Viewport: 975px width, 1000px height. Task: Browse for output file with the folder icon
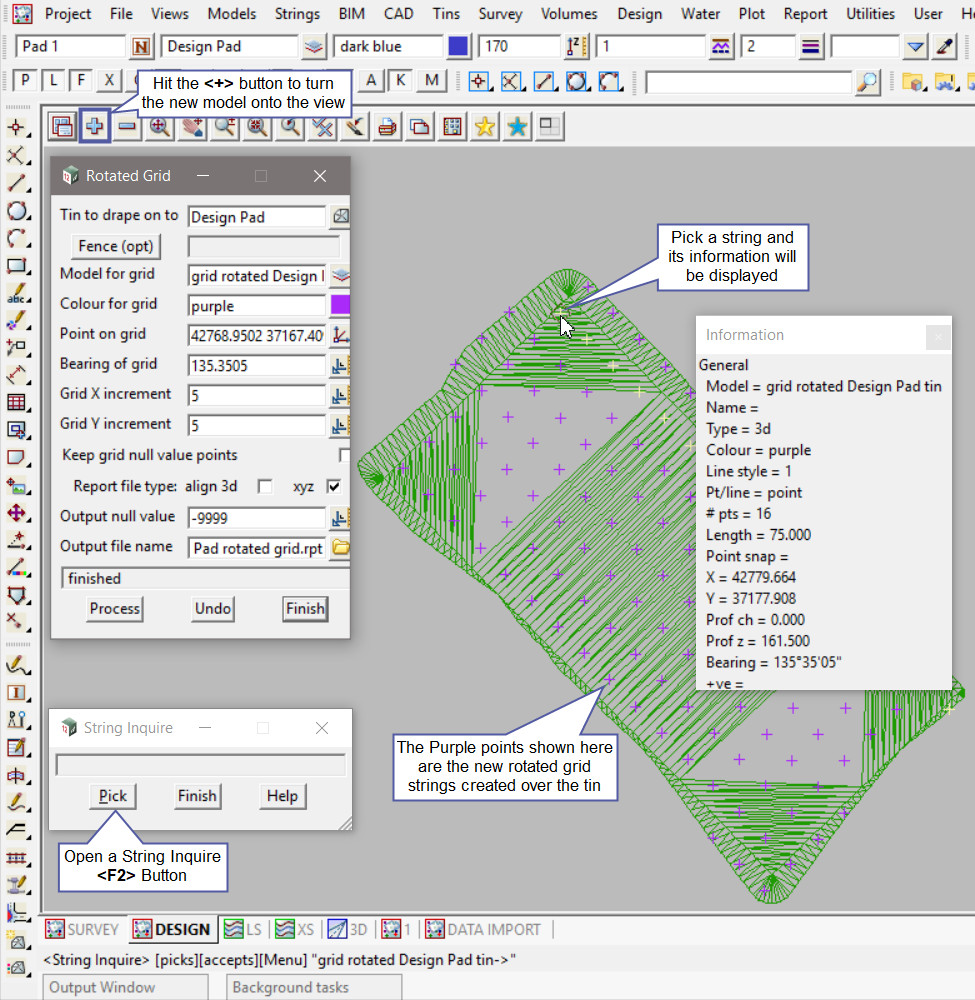pos(340,548)
